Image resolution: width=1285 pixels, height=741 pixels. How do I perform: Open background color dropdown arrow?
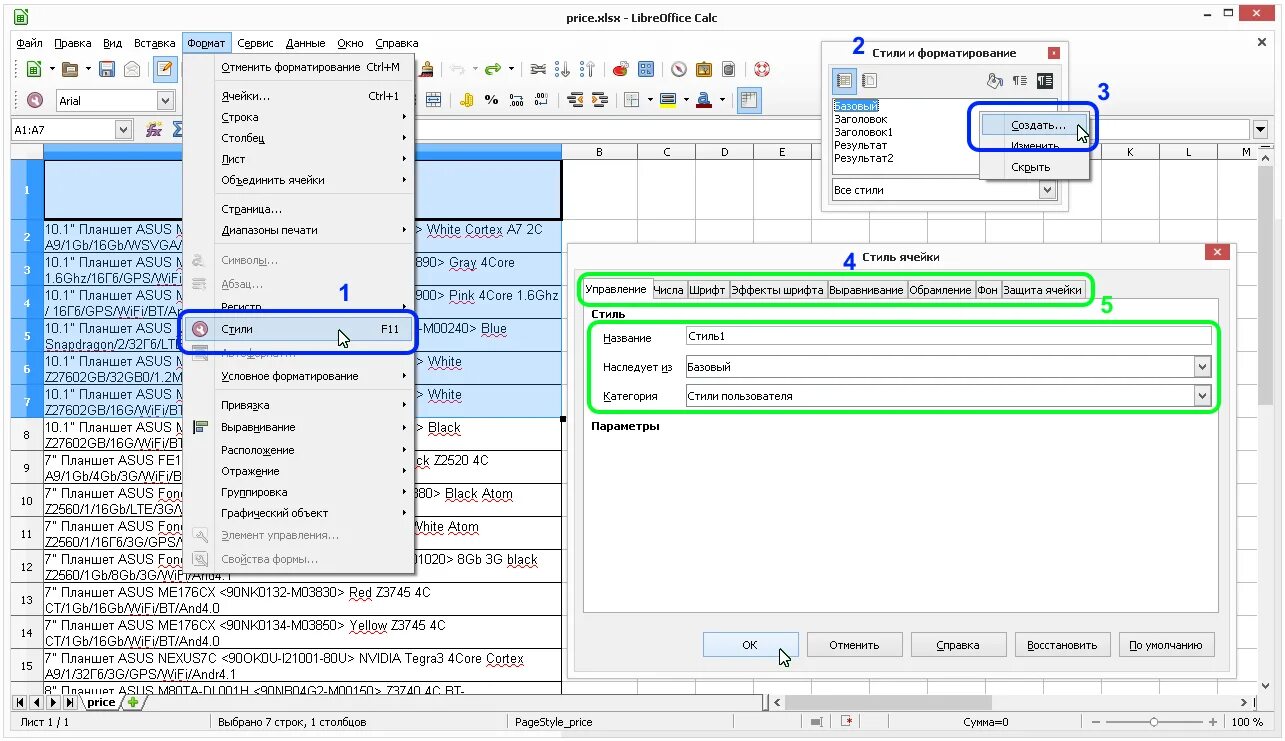click(686, 100)
